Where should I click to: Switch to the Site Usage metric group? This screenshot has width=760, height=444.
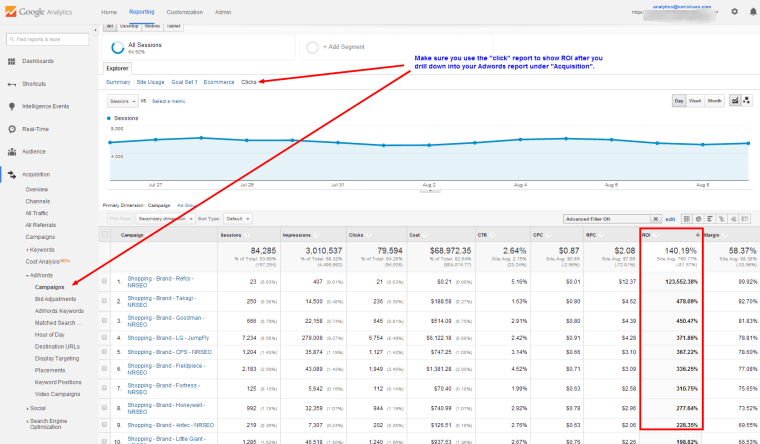pyautogui.click(x=150, y=82)
